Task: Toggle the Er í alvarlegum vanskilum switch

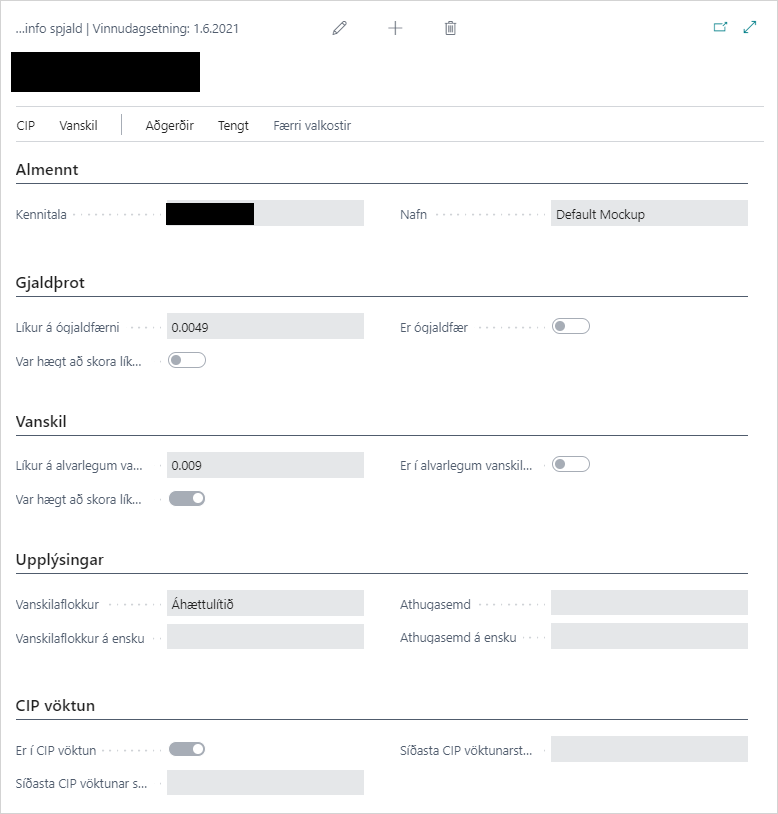Action: (571, 464)
